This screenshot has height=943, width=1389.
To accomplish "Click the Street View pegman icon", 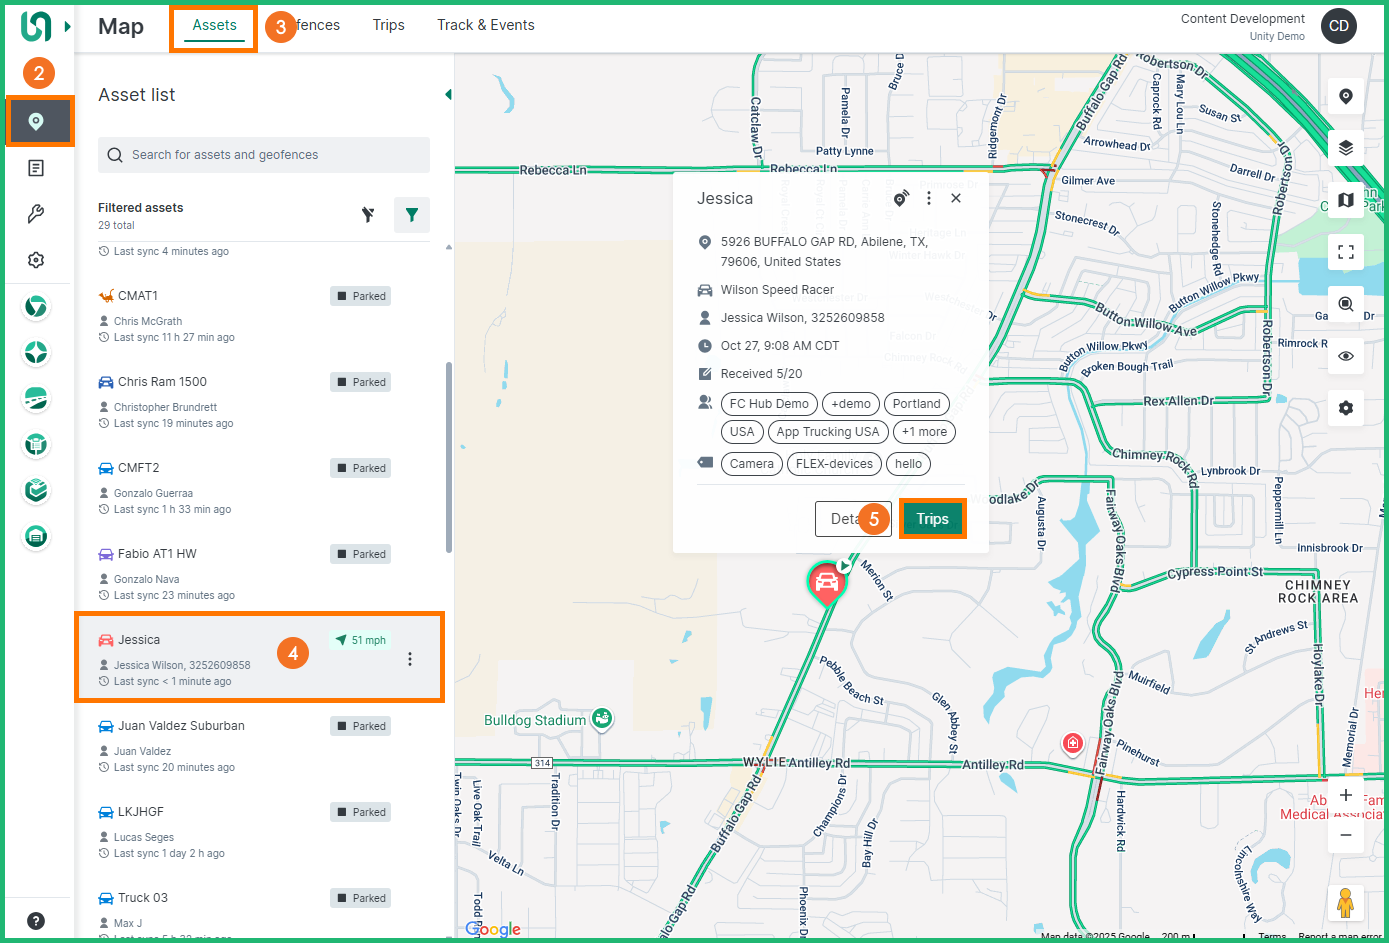I will point(1345,902).
